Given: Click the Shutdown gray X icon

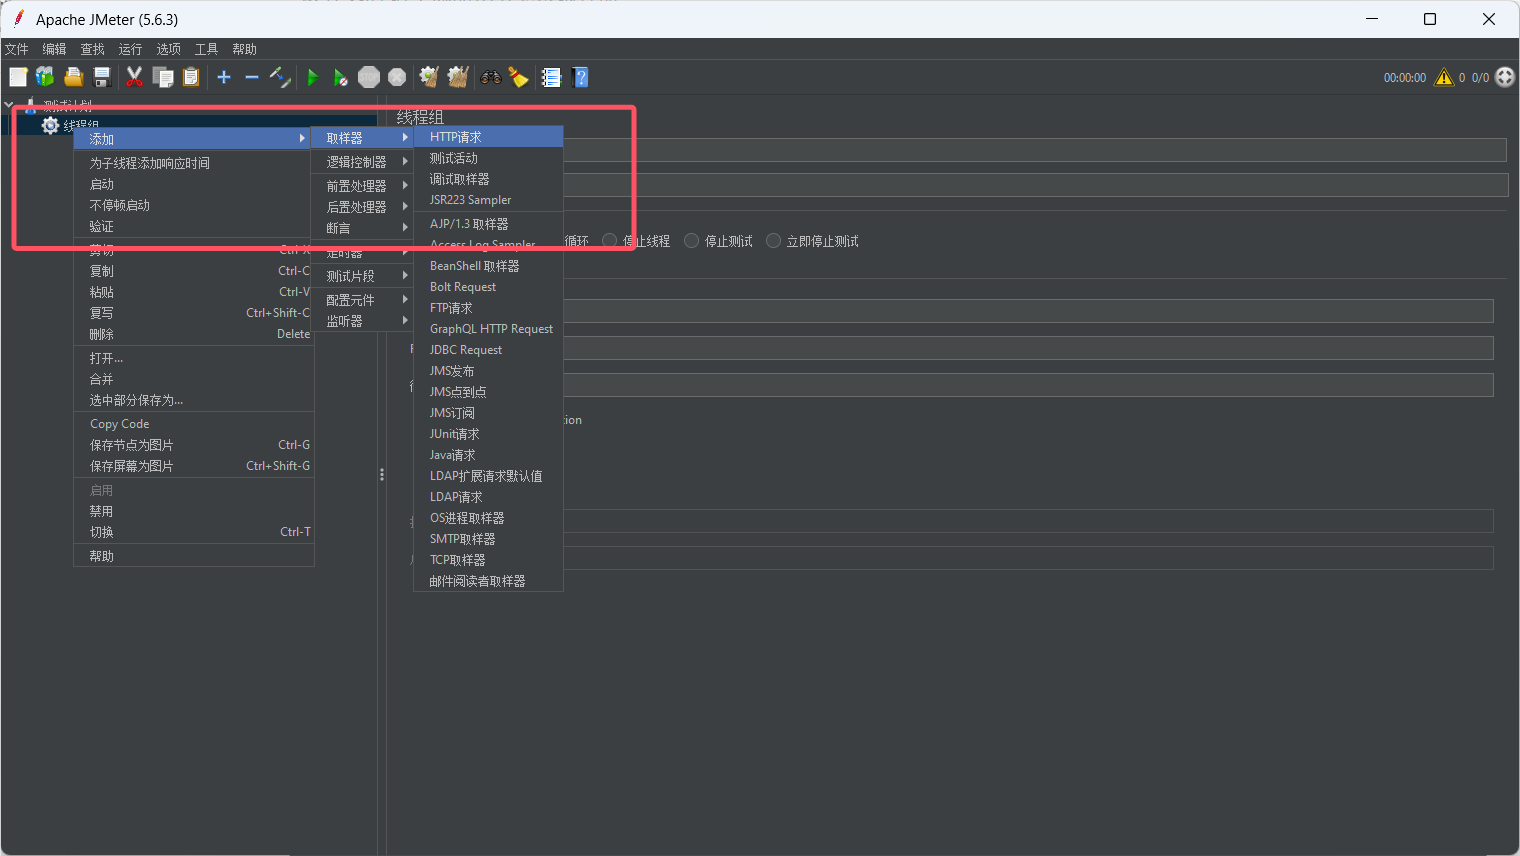Looking at the screenshot, I should (397, 77).
